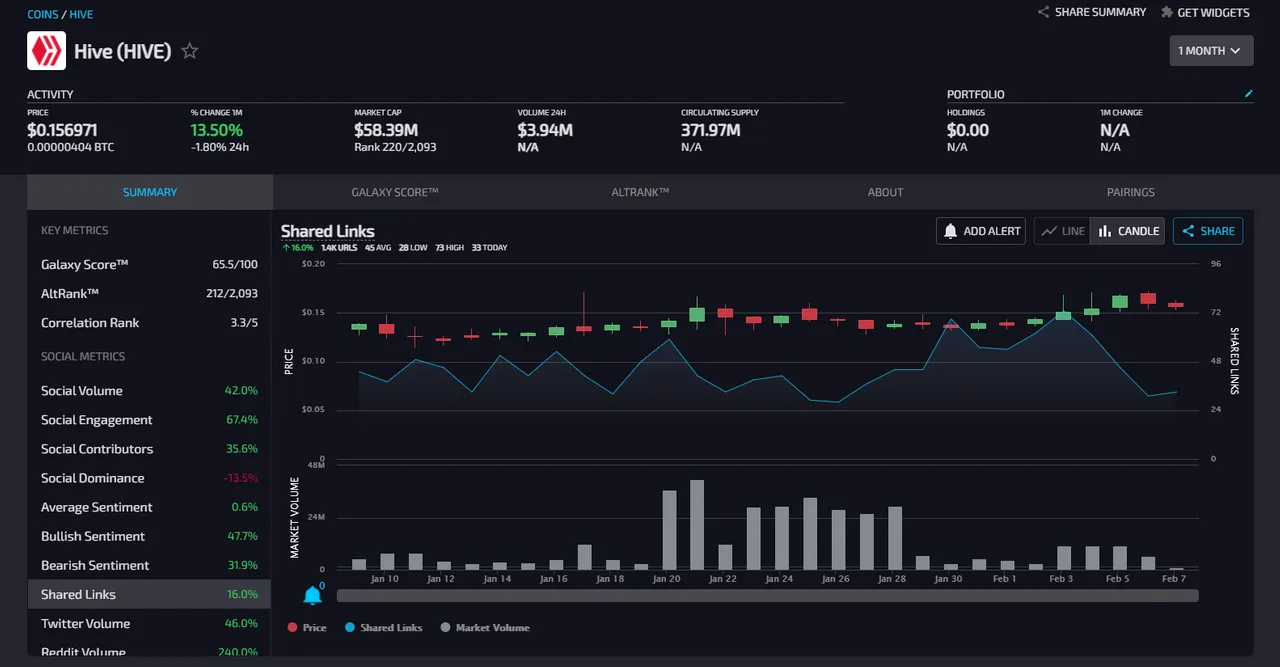The height and width of the screenshot is (667, 1280).
Task: Favorite Hive with the star icon
Action: pyautogui.click(x=190, y=51)
